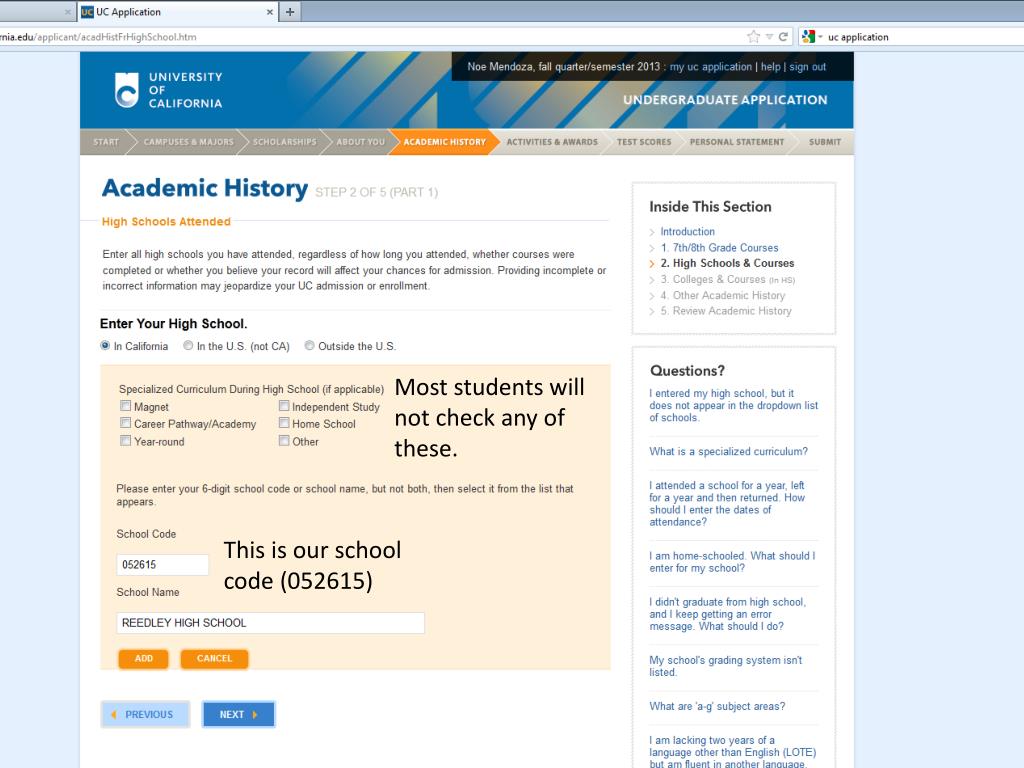This screenshot has height=768, width=1024.
Task: Open new browser tab with plus icon
Action: (x=290, y=12)
